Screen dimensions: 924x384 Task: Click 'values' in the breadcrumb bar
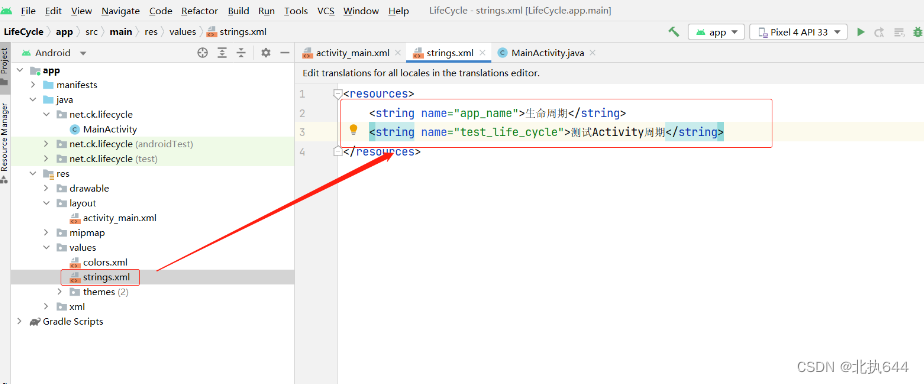click(x=183, y=32)
